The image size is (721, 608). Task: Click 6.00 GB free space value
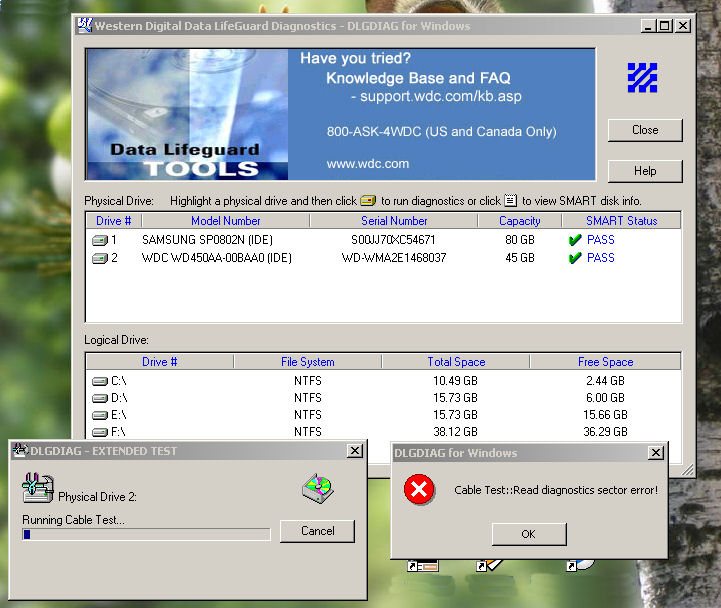click(605, 398)
